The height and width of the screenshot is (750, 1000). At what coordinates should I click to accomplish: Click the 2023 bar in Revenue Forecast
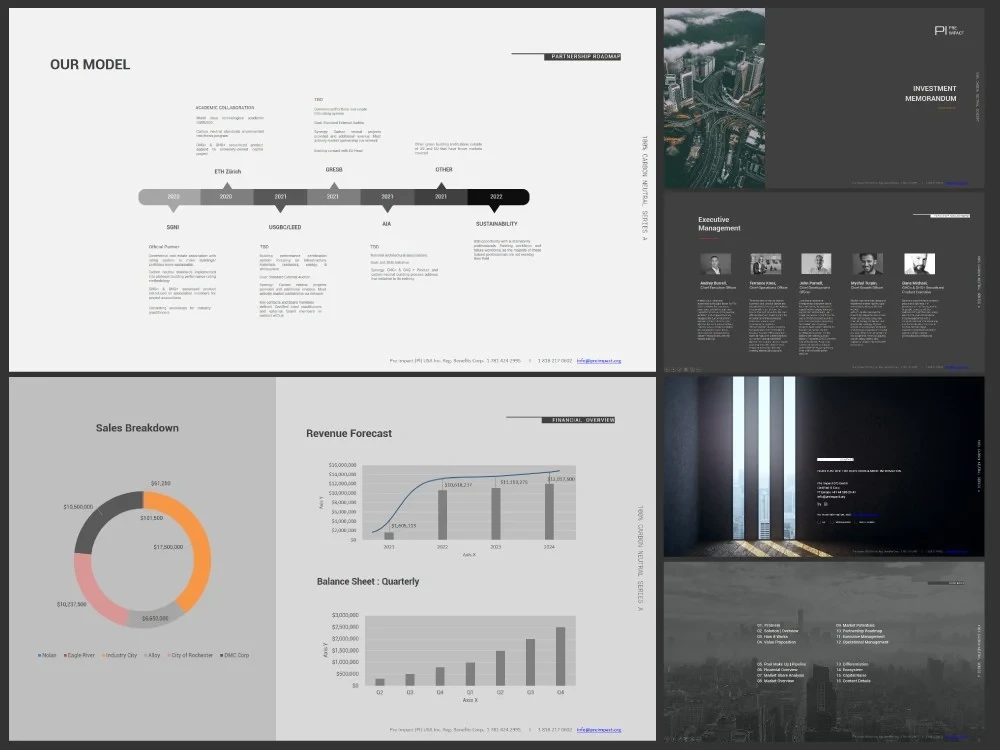[496, 513]
